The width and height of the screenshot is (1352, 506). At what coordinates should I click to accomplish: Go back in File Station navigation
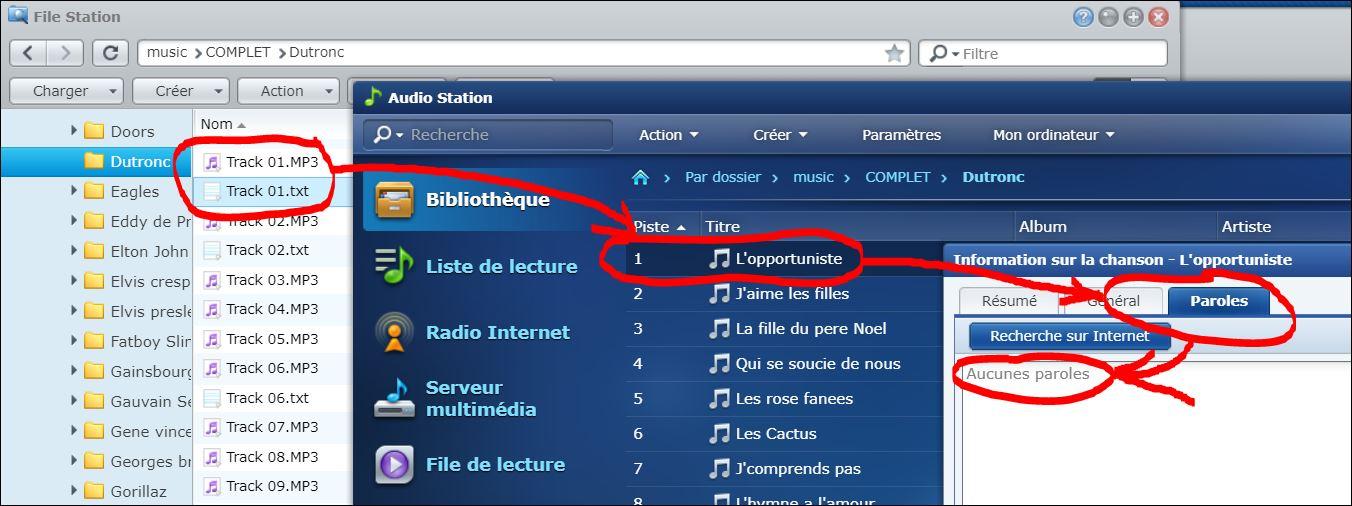(28, 53)
